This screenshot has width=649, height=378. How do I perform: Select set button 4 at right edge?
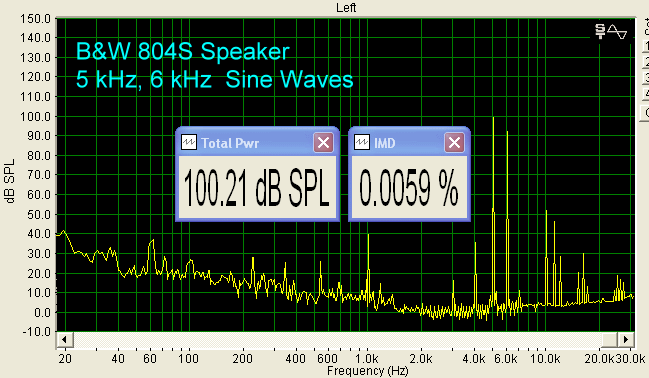coord(646,94)
